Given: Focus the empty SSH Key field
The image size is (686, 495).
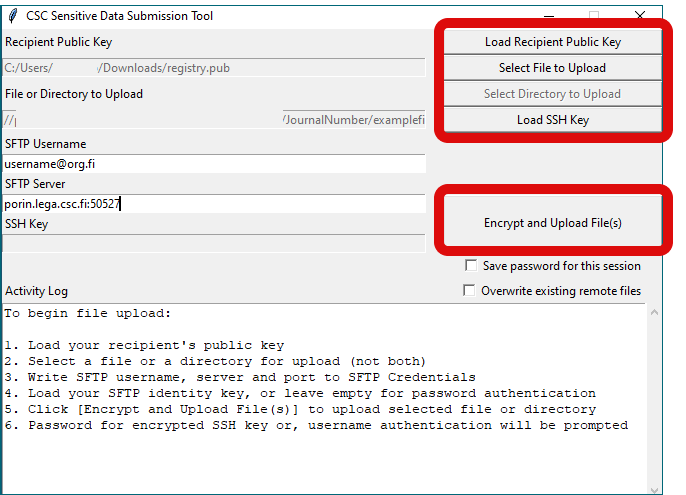Looking at the screenshot, I should click(214, 243).
